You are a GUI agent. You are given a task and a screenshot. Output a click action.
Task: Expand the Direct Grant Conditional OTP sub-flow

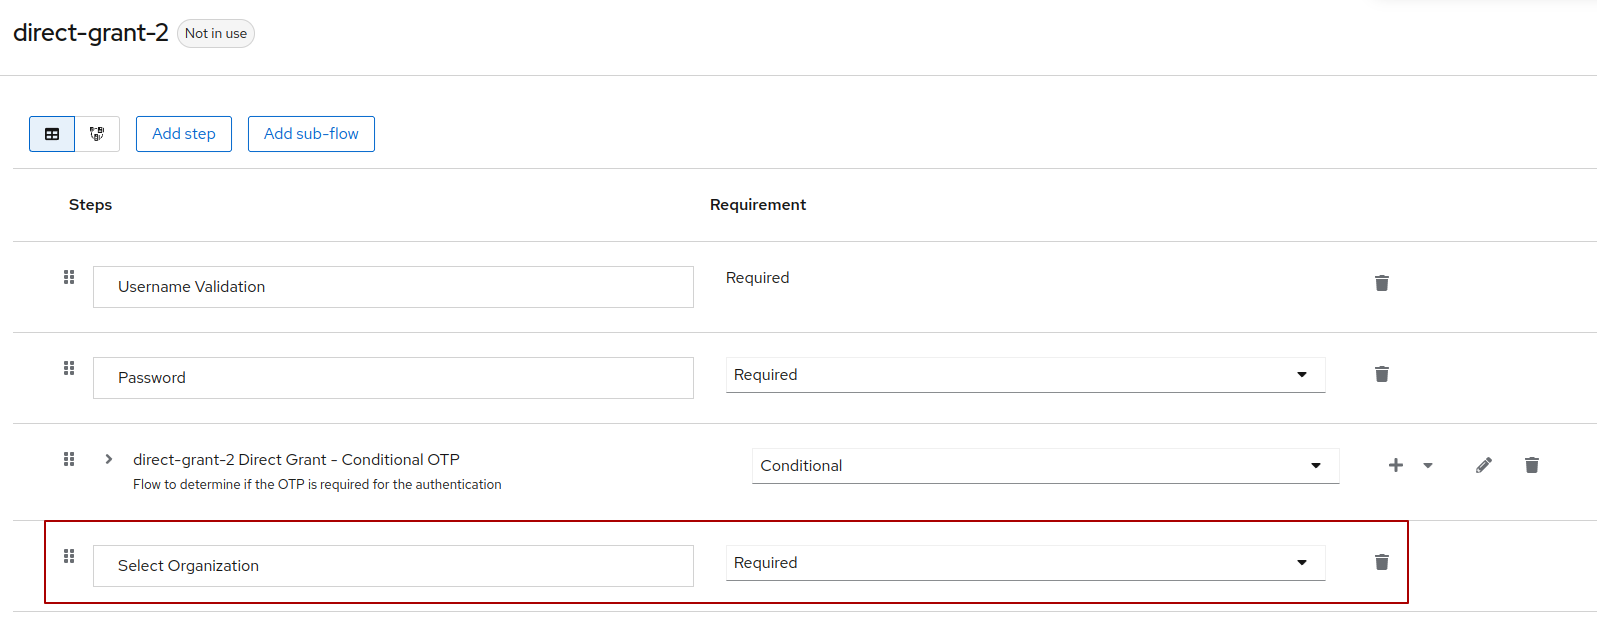coord(109,459)
